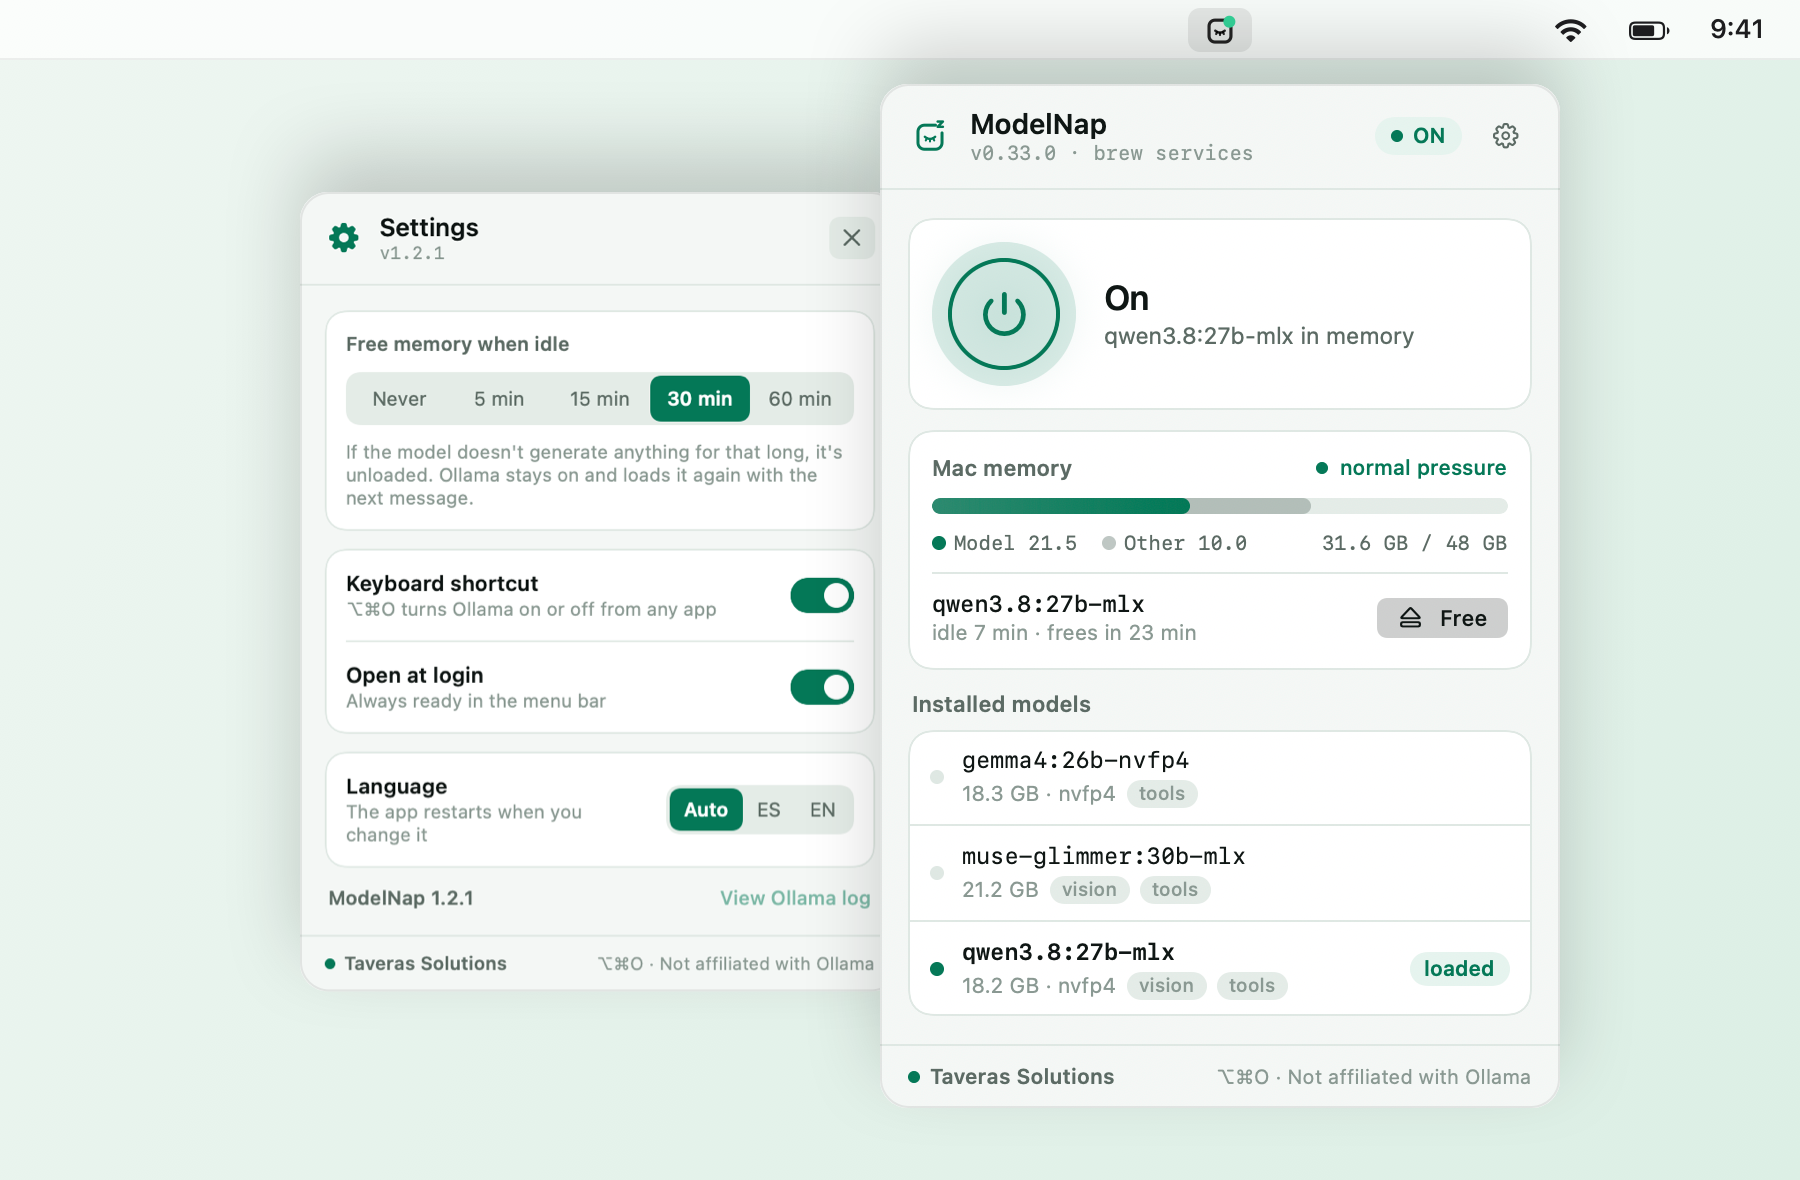Select the muse-glimmer:30b-mlx model row
The image size is (1800, 1180).
coord(1220,873)
